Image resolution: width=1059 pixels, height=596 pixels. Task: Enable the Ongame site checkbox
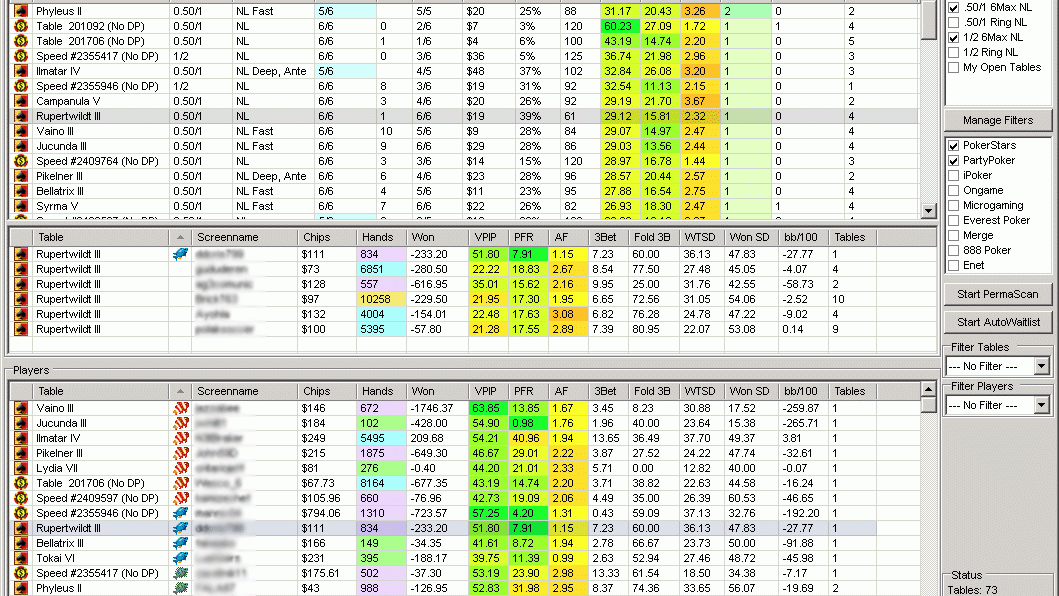[954, 191]
